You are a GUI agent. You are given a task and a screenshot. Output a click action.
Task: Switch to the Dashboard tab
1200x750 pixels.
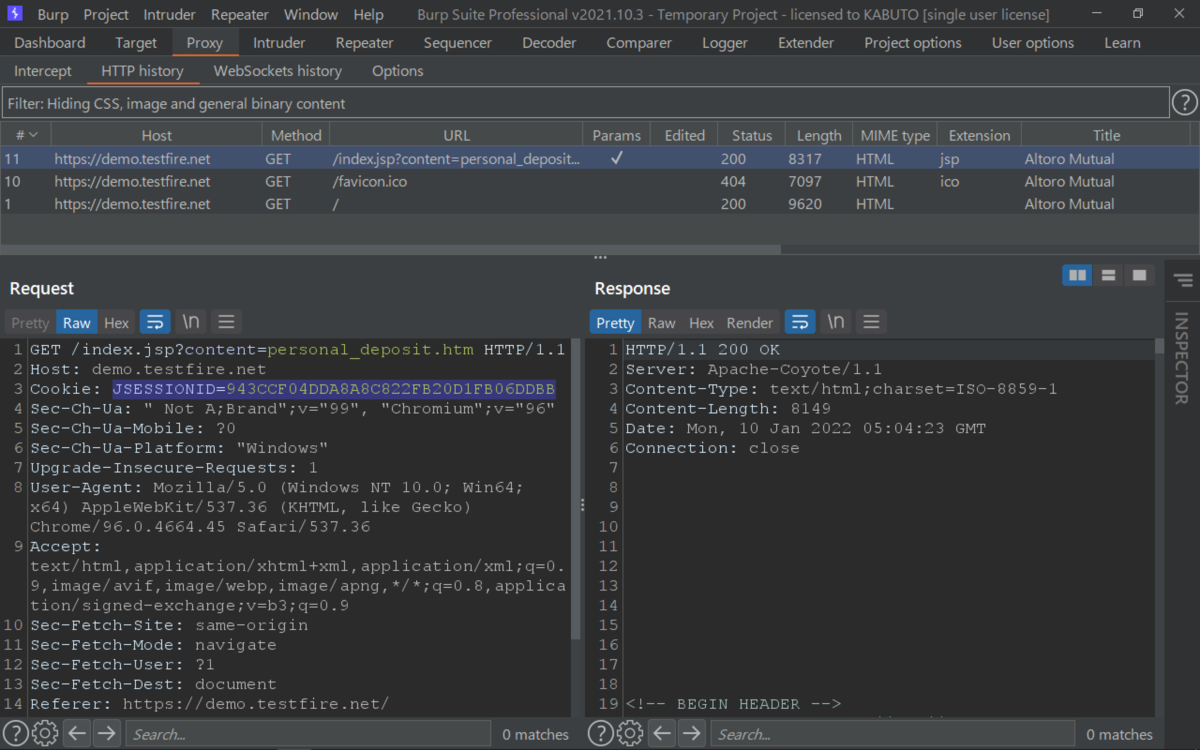(50, 43)
